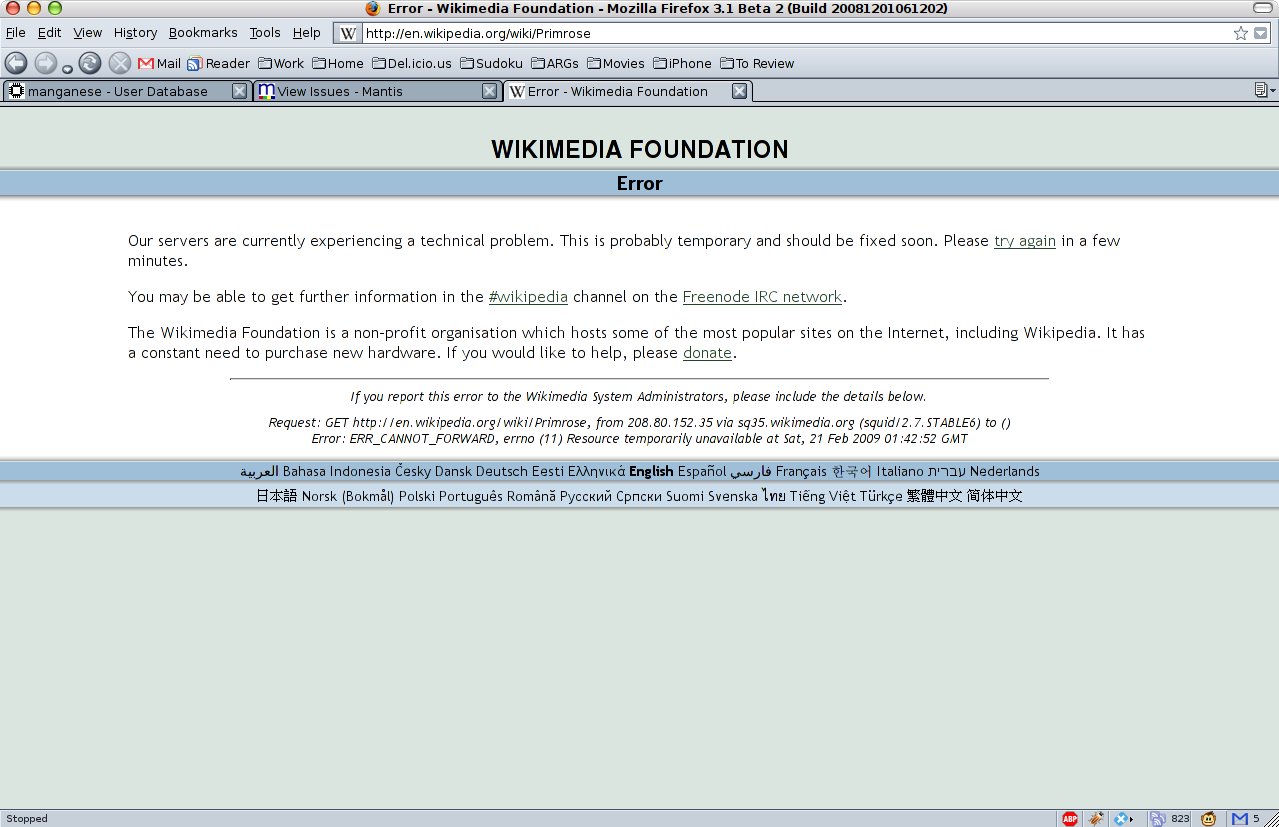Go back to the previous page

tap(15, 63)
